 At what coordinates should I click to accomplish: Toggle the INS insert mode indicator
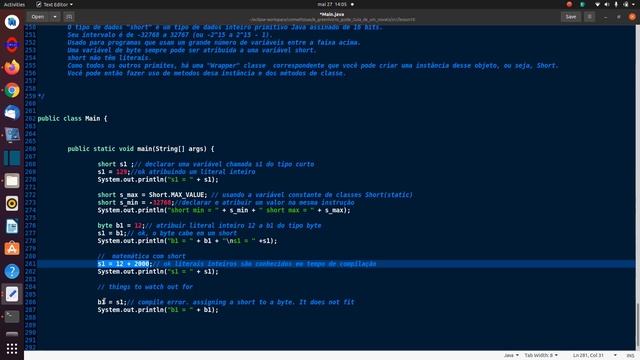(630, 356)
